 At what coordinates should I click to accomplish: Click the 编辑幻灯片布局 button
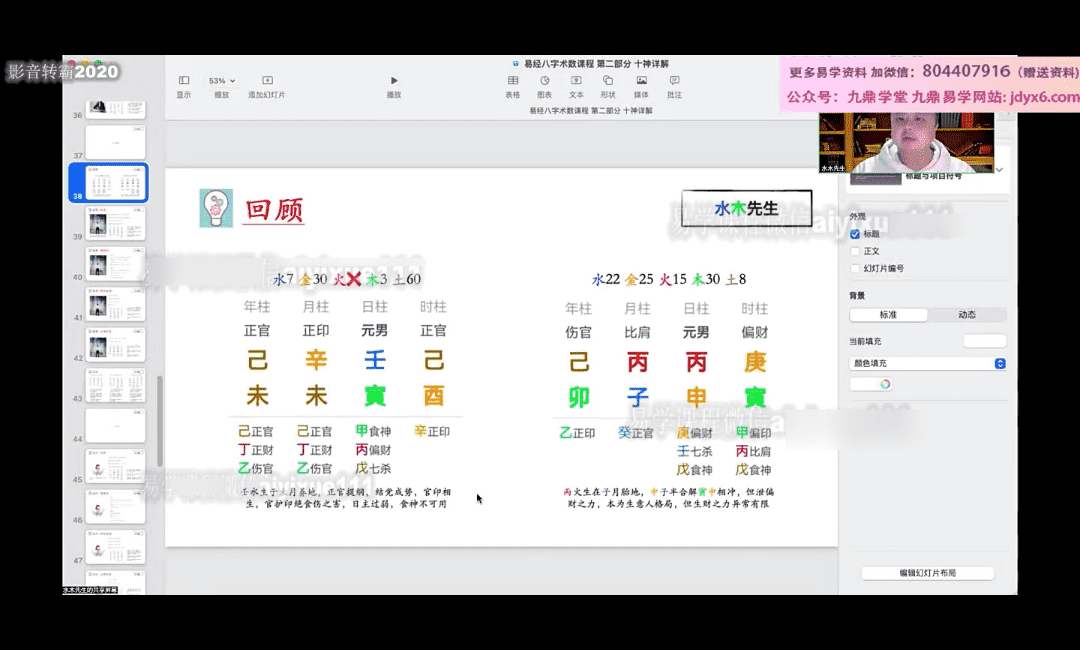pyautogui.click(x=927, y=573)
